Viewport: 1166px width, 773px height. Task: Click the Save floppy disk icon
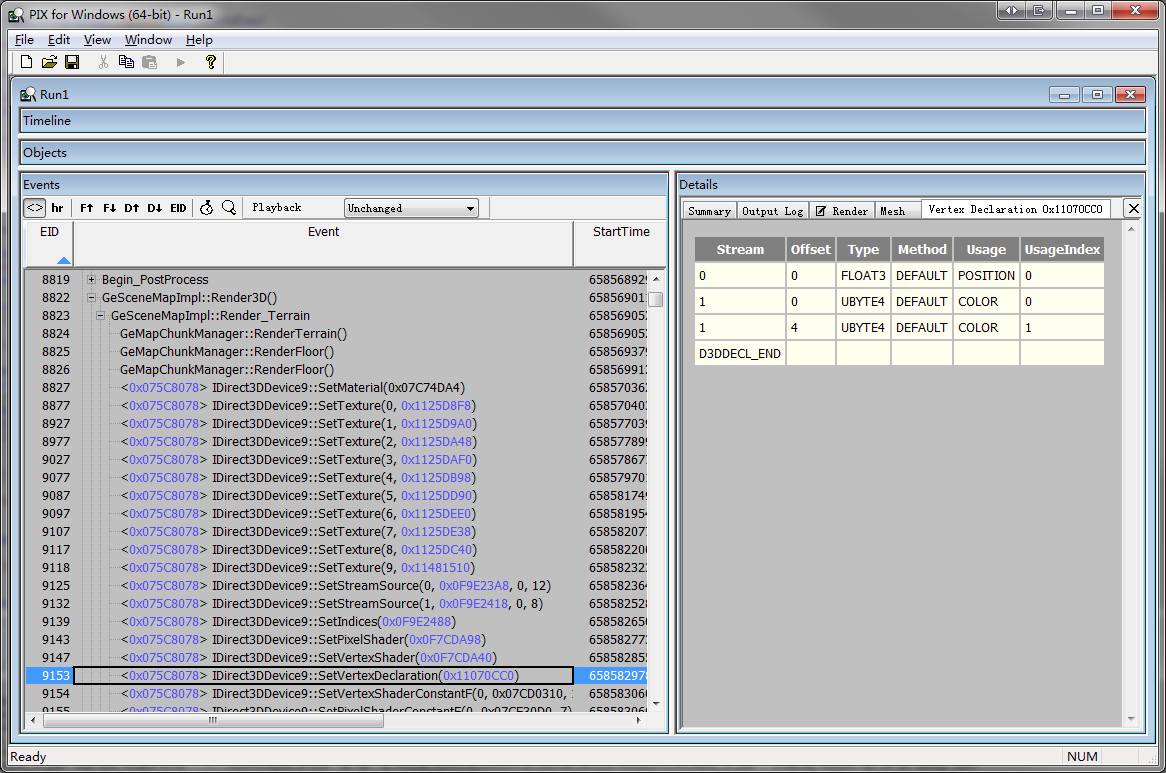[x=72, y=62]
